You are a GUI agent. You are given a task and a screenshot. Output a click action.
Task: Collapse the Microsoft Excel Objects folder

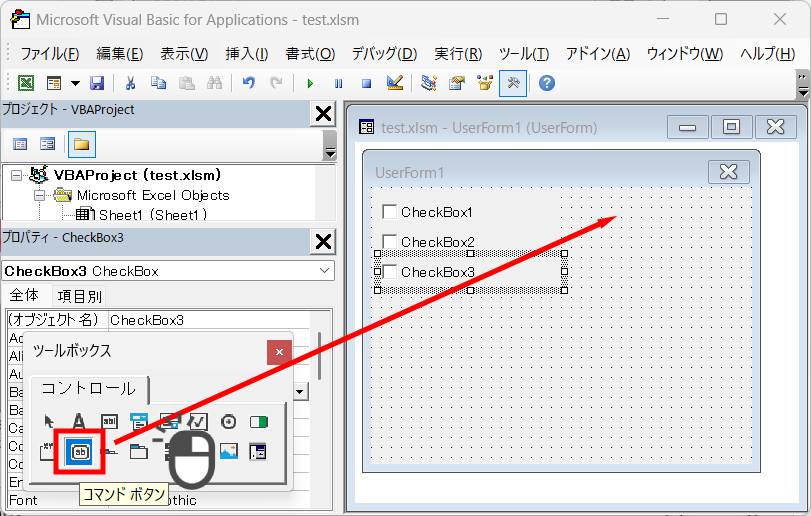[39, 195]
